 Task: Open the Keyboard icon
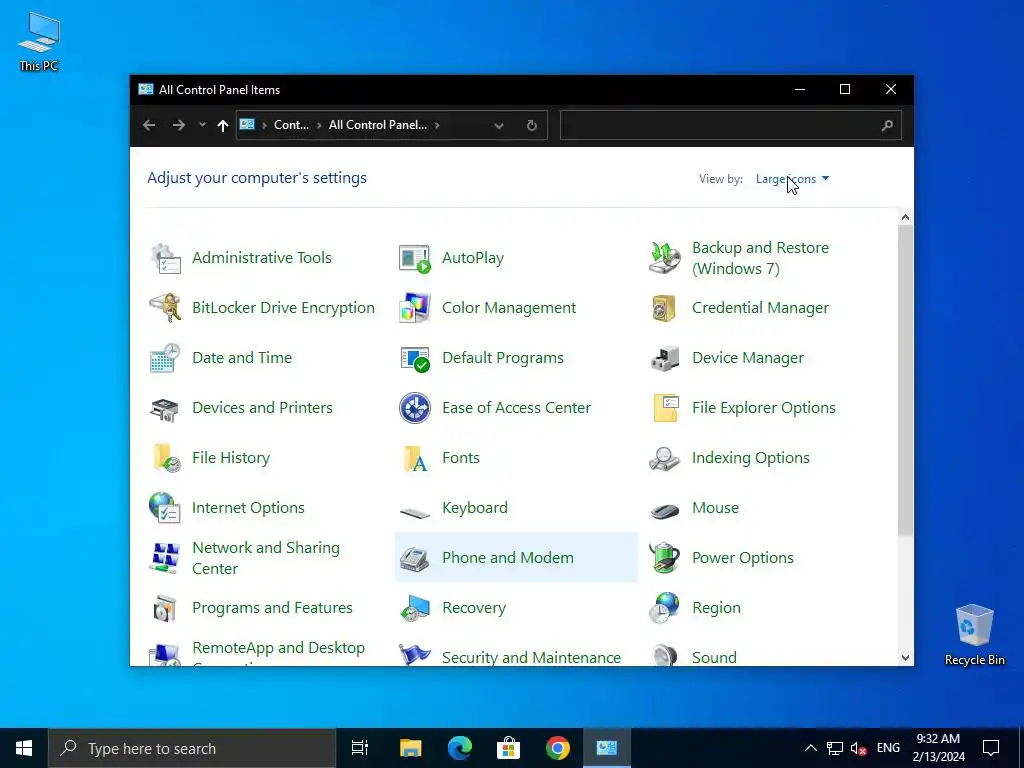click(x=415, y=512)
